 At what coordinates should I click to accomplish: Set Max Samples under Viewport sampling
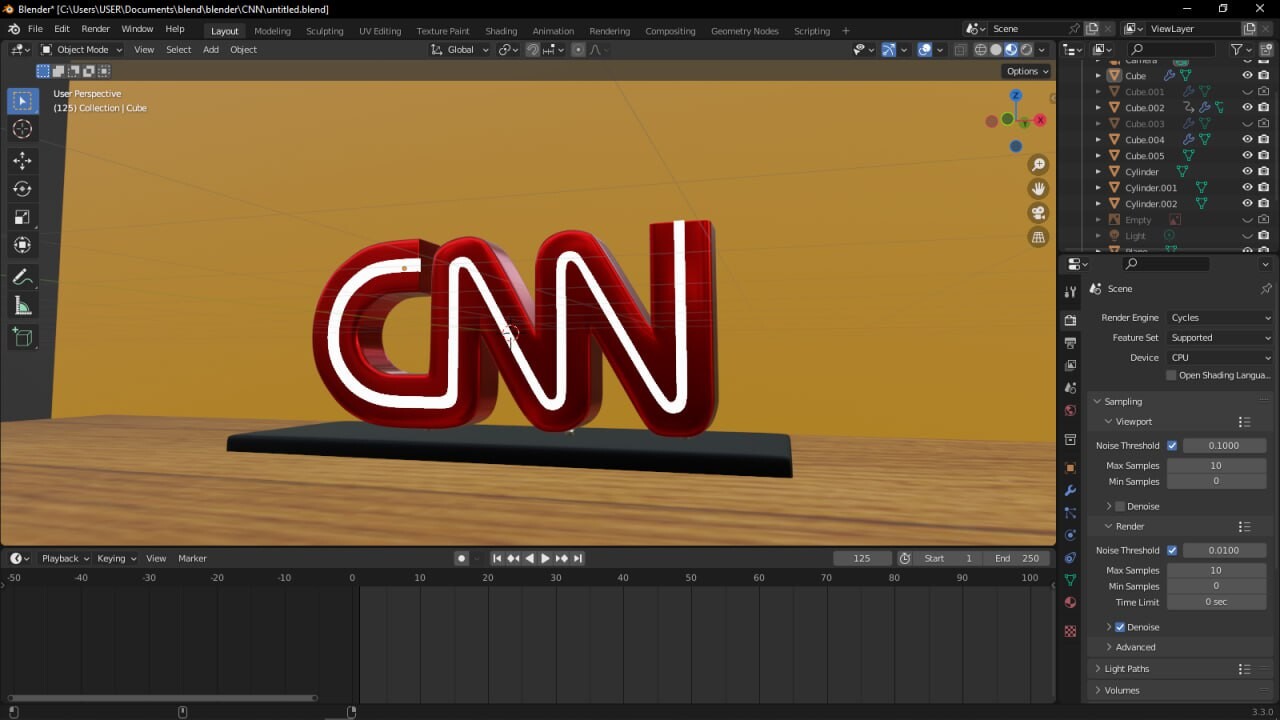pos(1216,465)
